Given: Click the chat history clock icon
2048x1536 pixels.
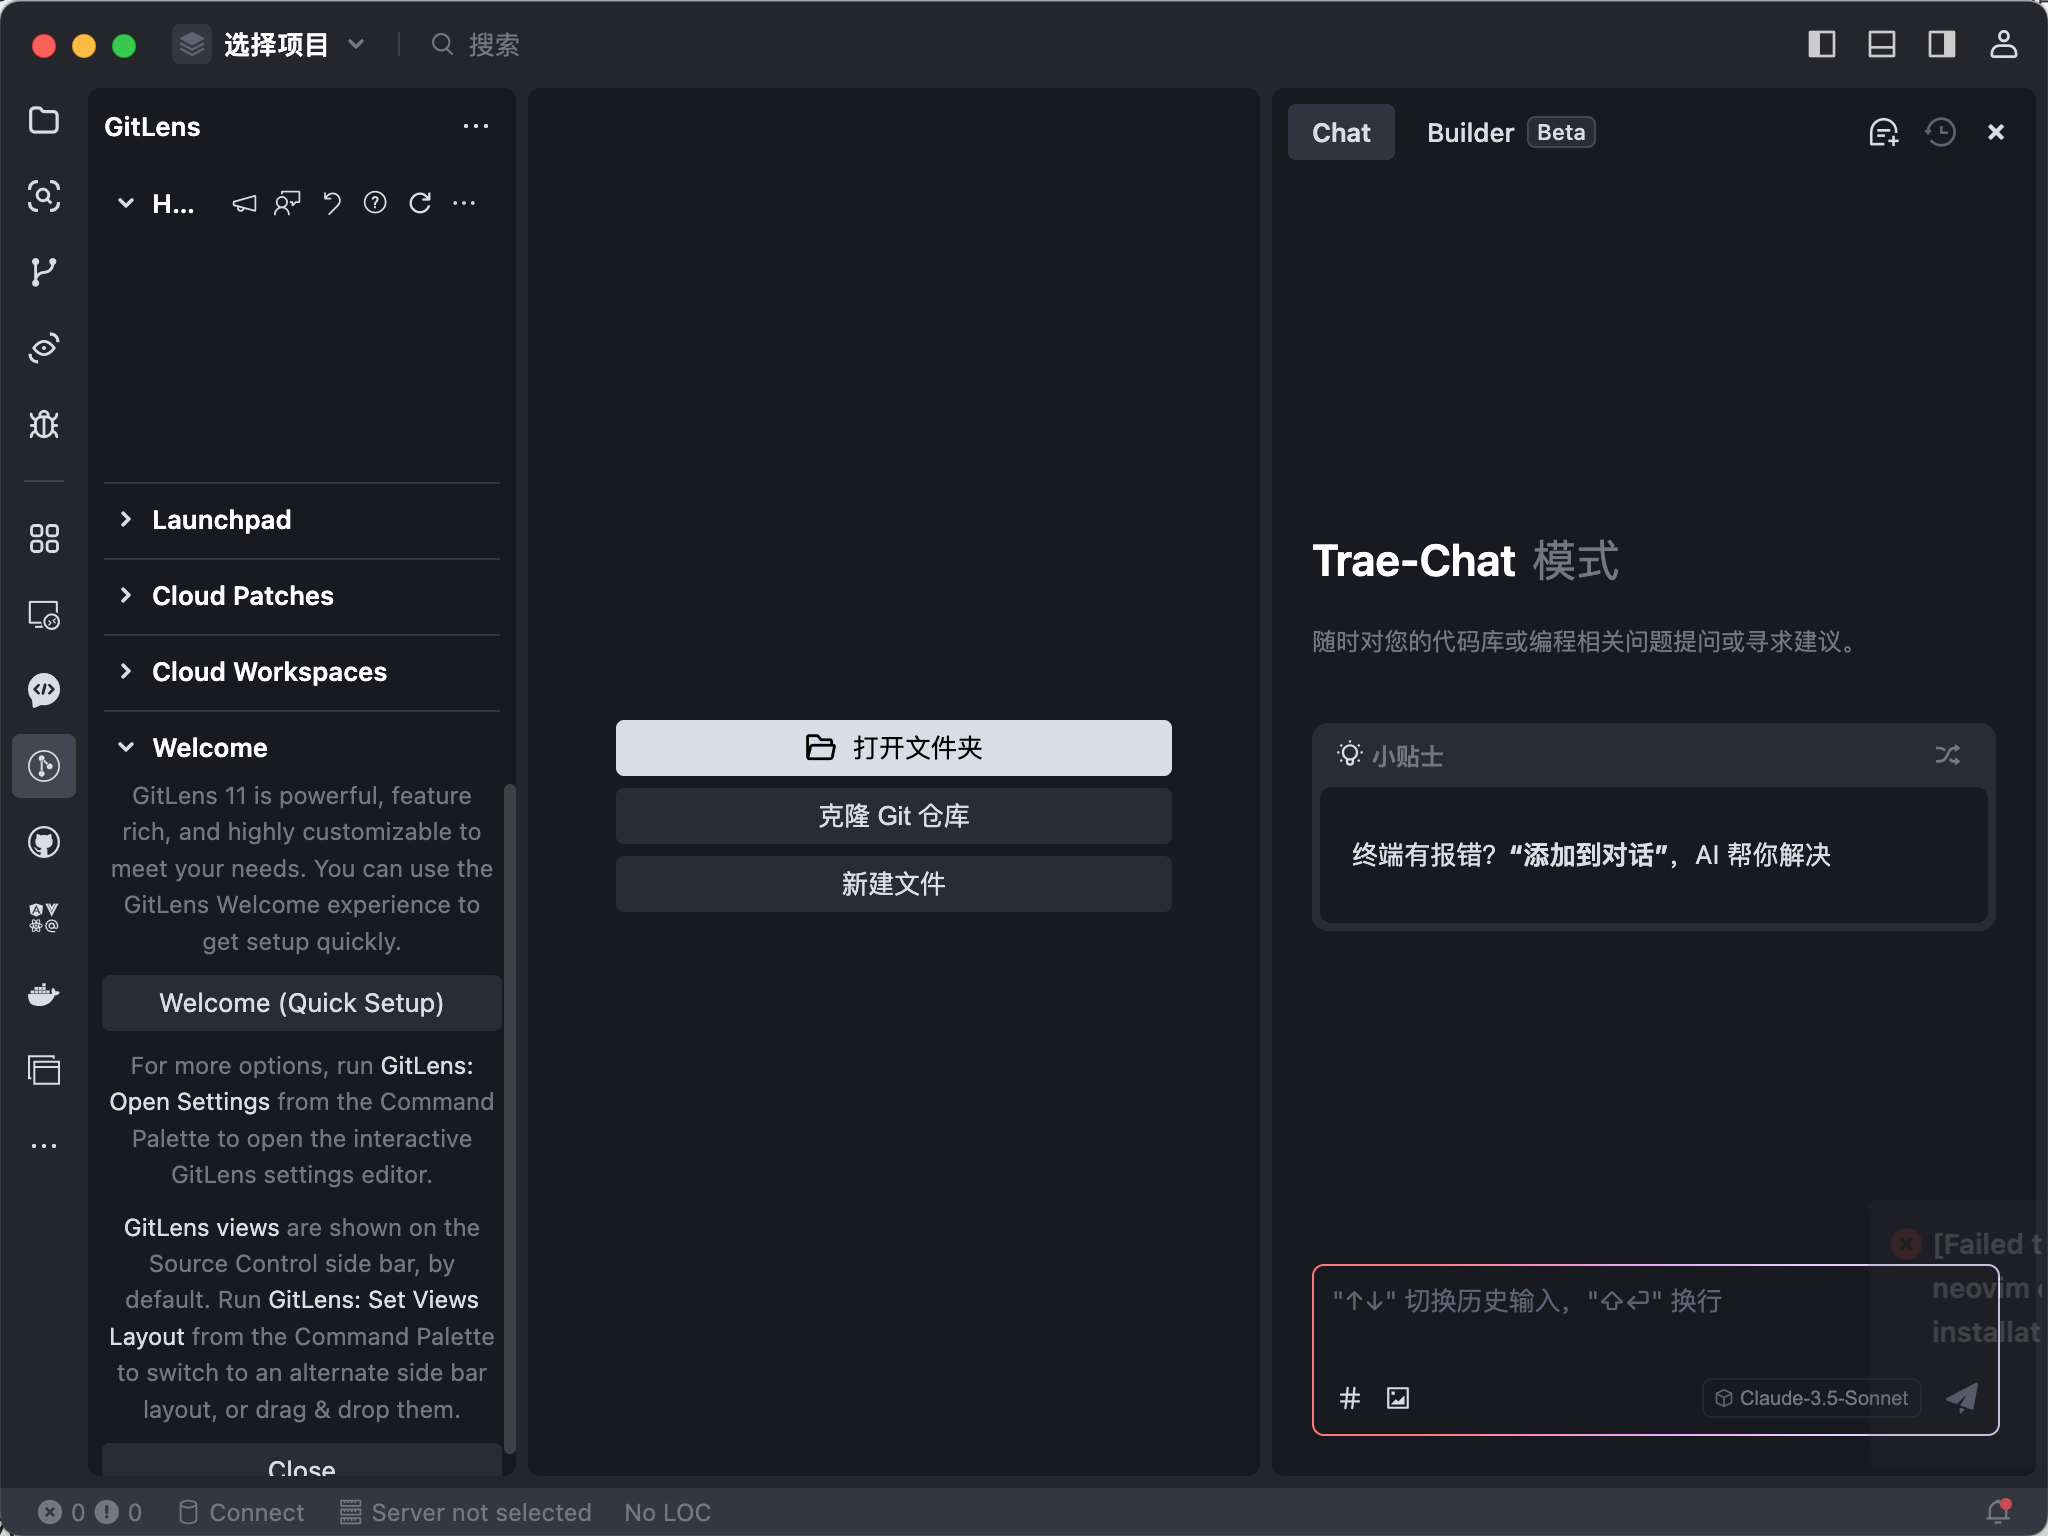Looking at the screenshot, I should coord(1940,132).
